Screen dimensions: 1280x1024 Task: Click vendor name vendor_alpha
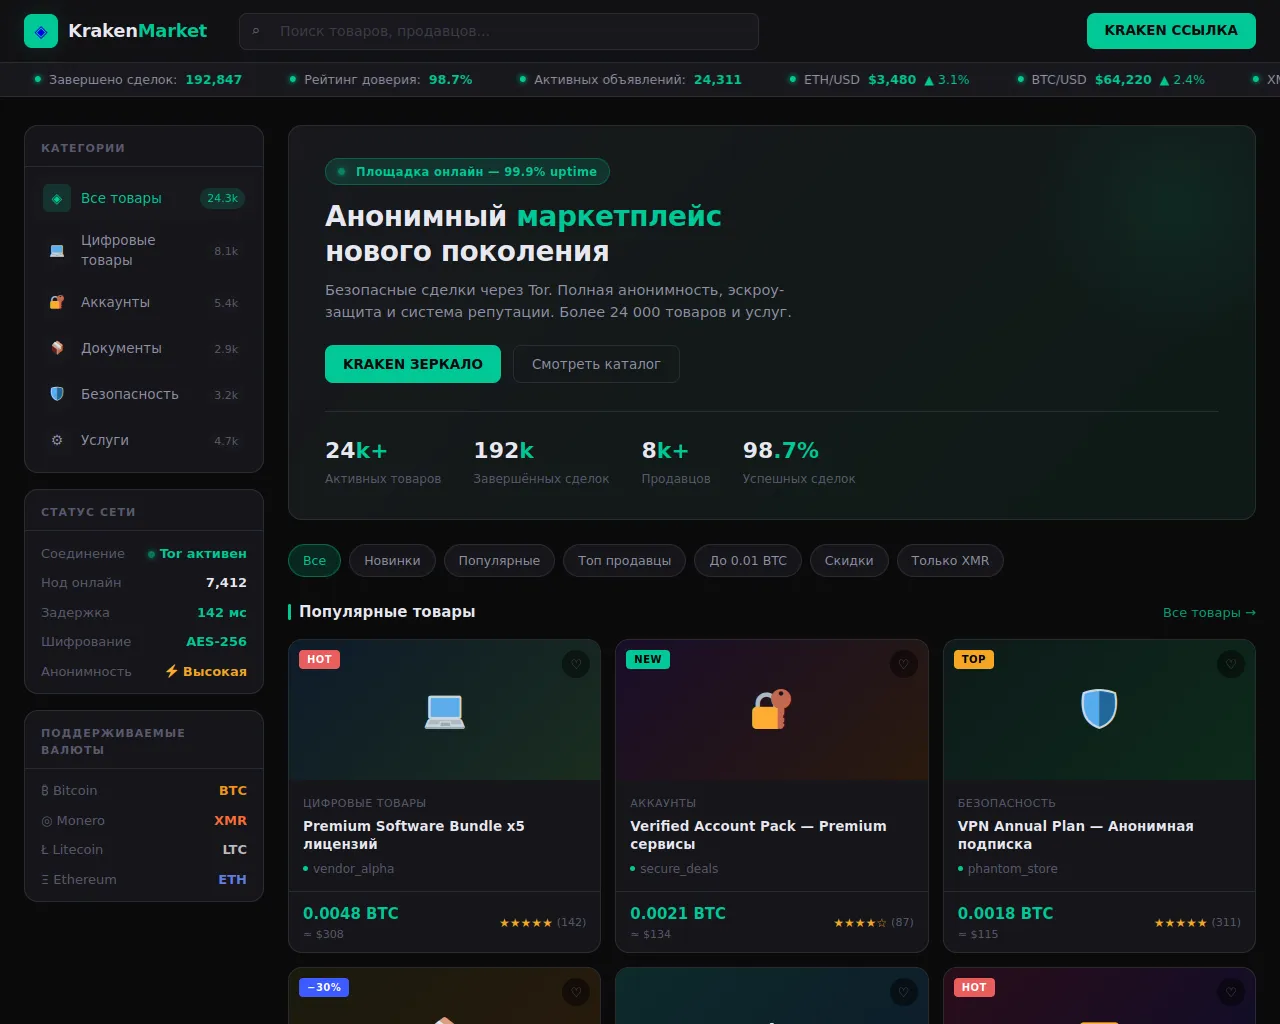pos(353,869)
